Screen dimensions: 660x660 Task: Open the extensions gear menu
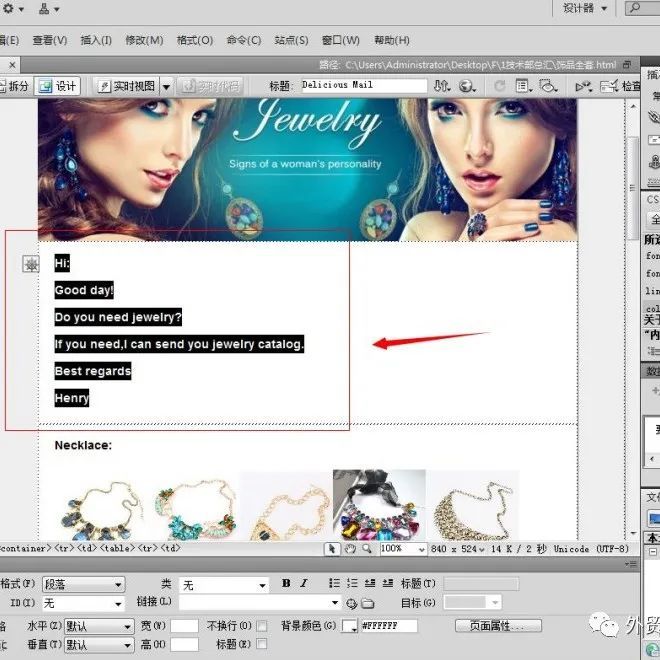[12, 8]
